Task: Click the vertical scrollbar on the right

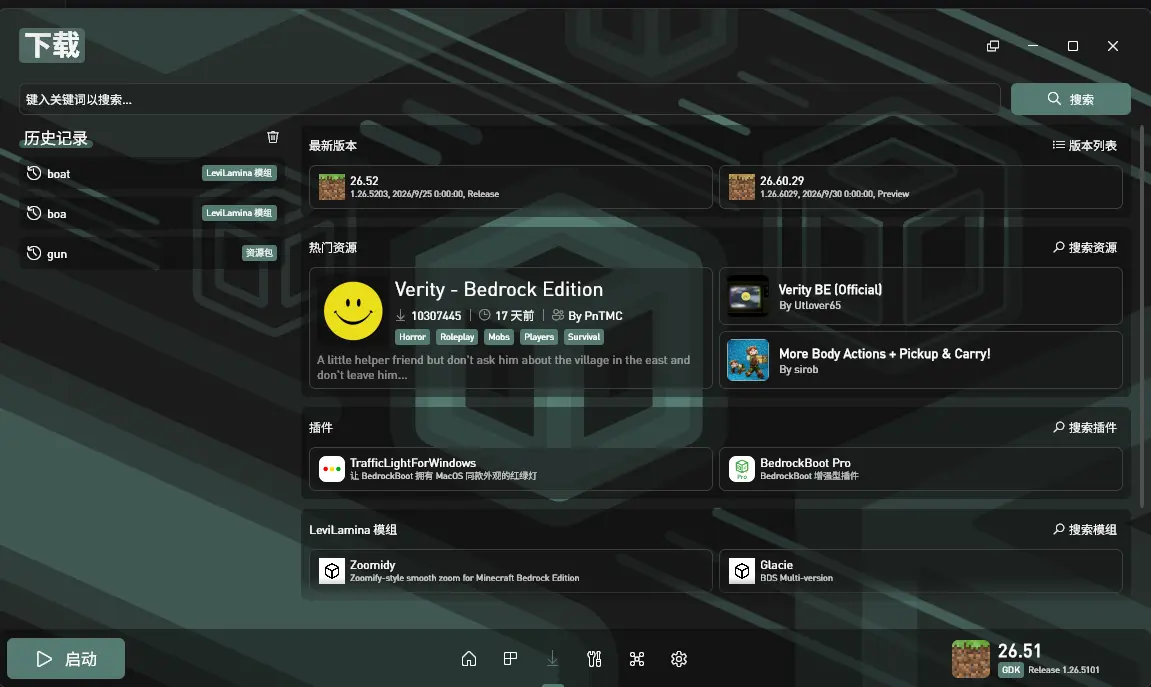Action: [1141, 316]
